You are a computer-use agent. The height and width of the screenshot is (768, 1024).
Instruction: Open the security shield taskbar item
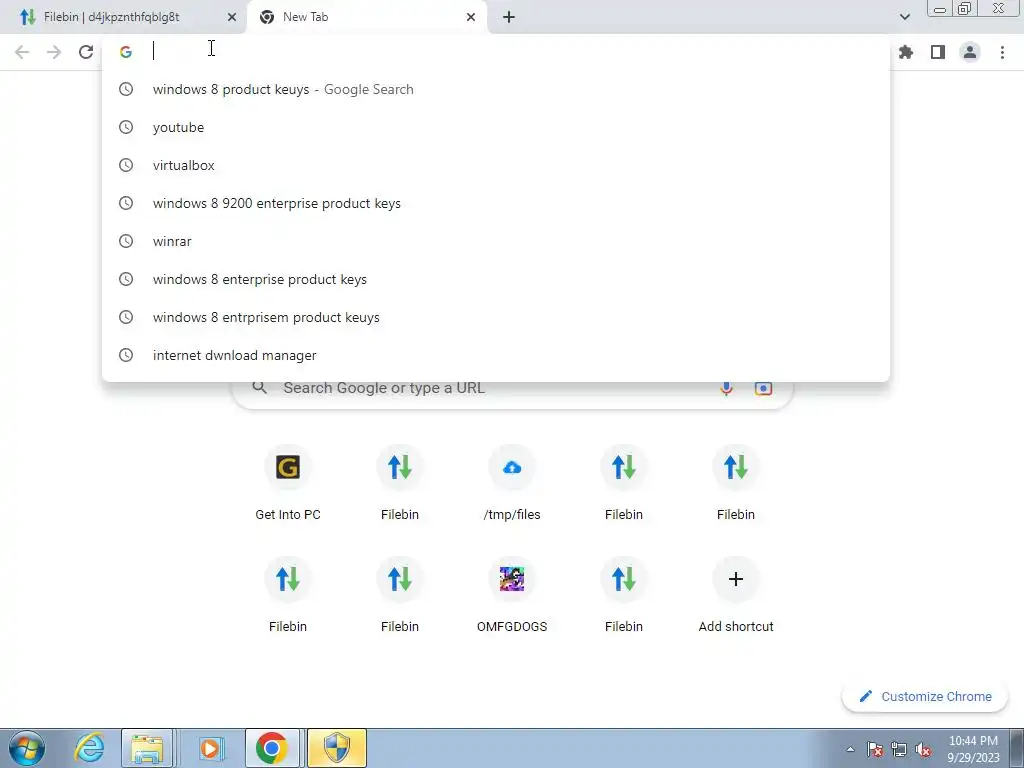[x=337, y=748]
